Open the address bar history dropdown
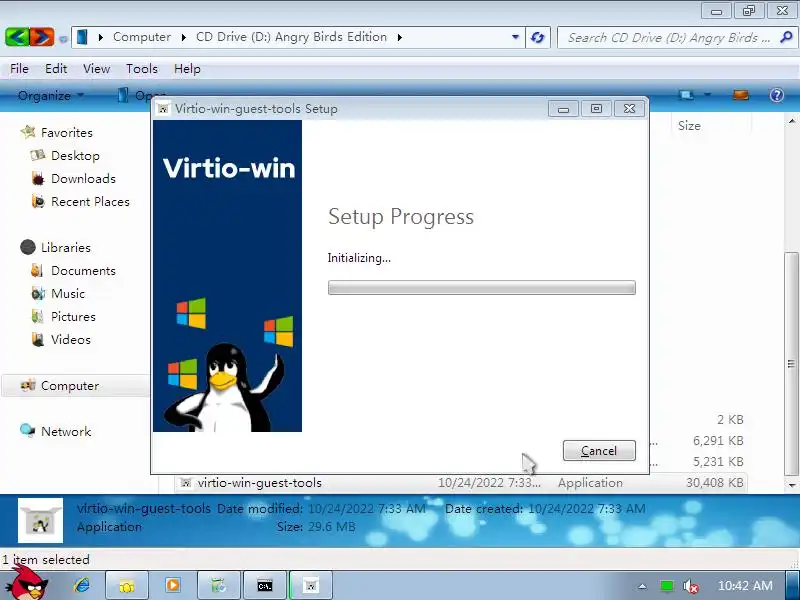The image size is (800, 600). (x=515, y=37)
